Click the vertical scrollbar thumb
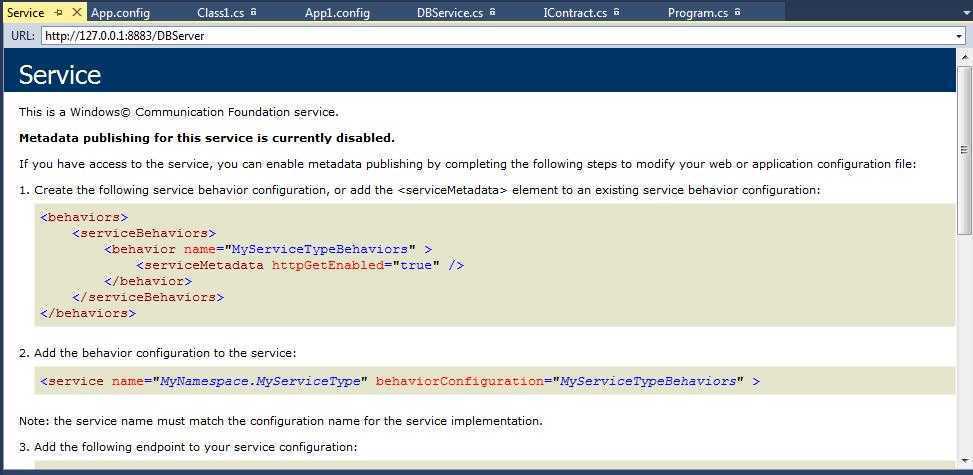973x475 pixels. point(965,150)
